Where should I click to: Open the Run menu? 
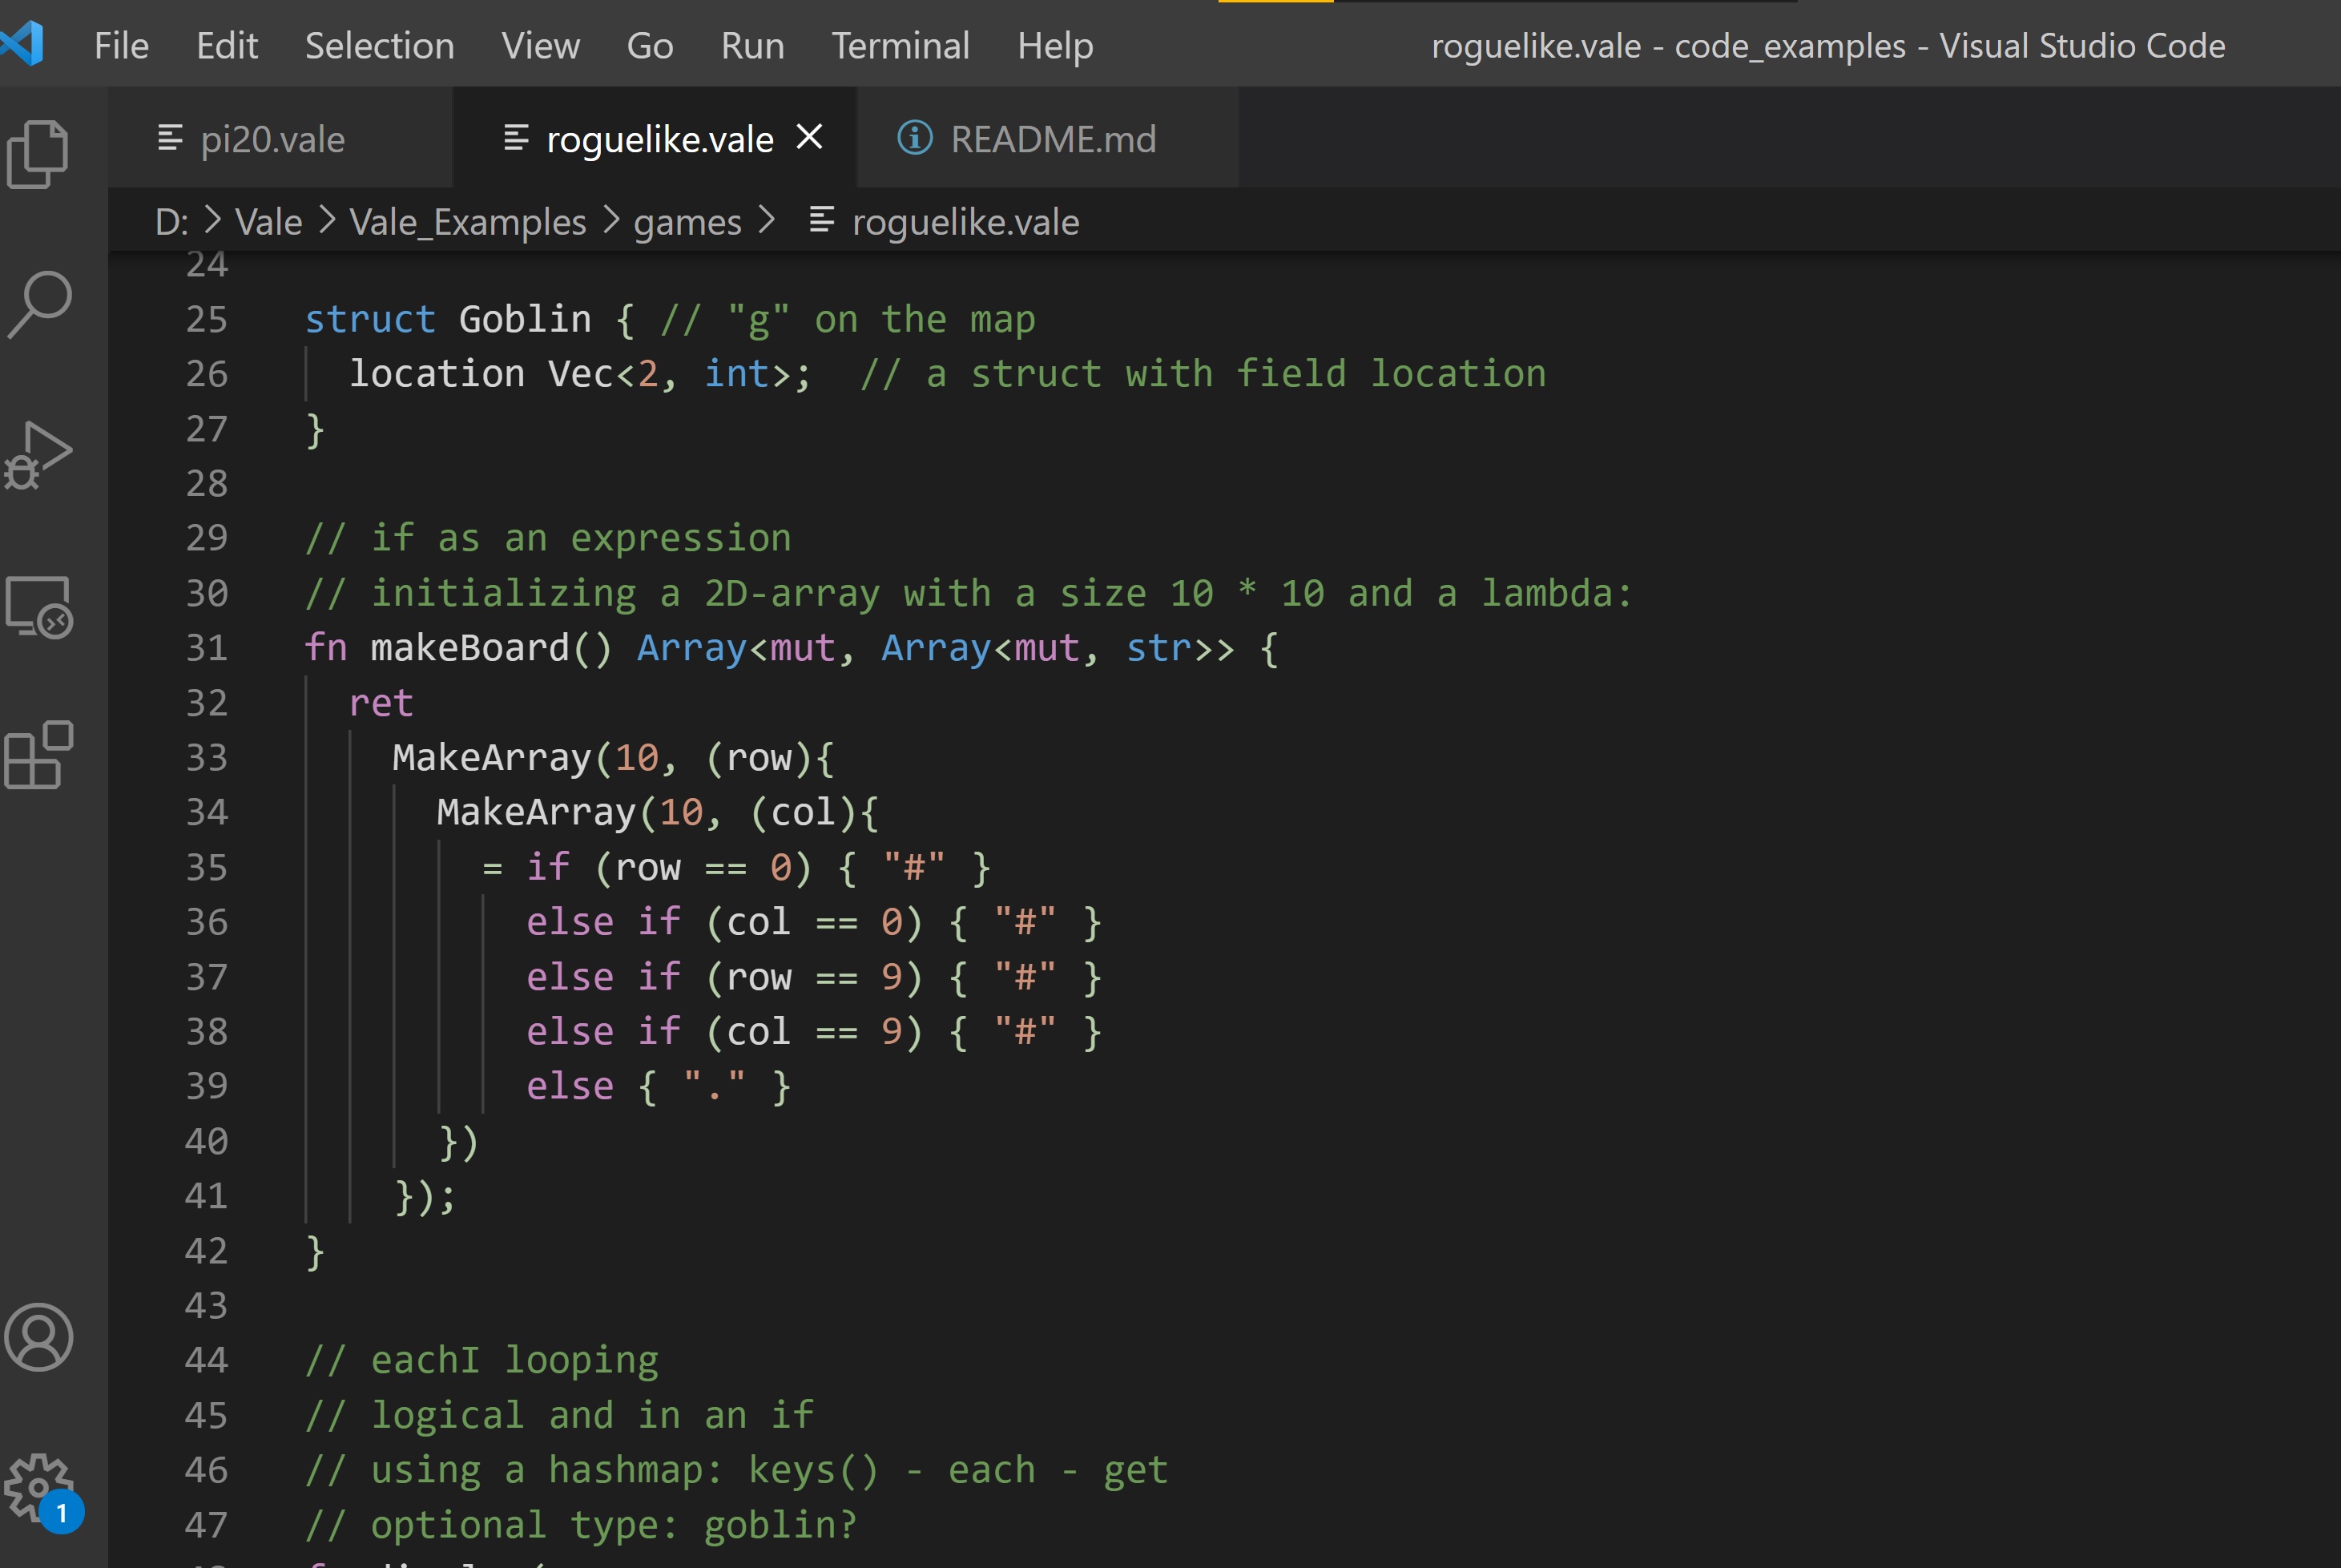(x=752, y=46)
